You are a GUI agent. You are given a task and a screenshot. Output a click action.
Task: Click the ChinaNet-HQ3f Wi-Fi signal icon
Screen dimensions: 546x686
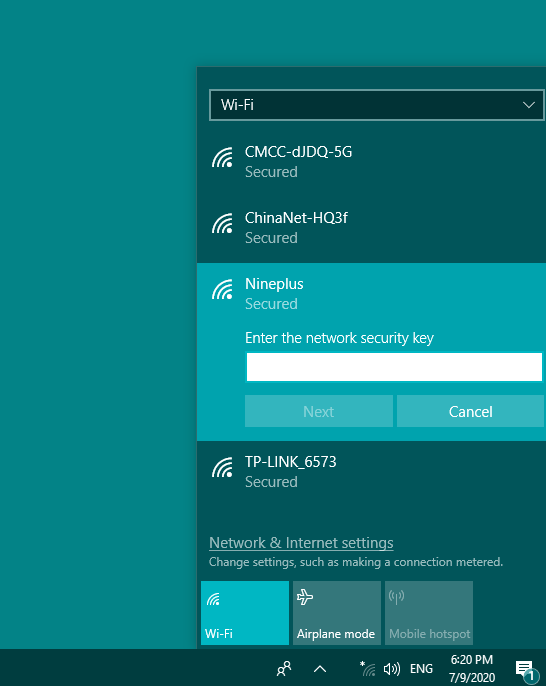click(222, 224)
